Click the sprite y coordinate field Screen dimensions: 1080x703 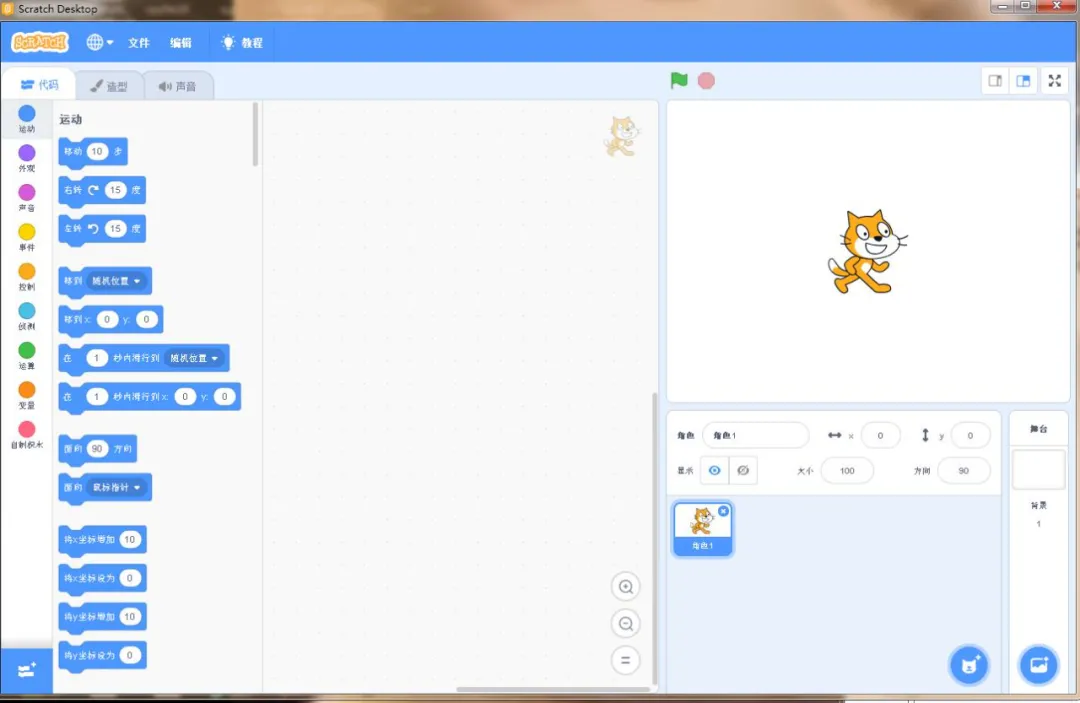[970, 435]
